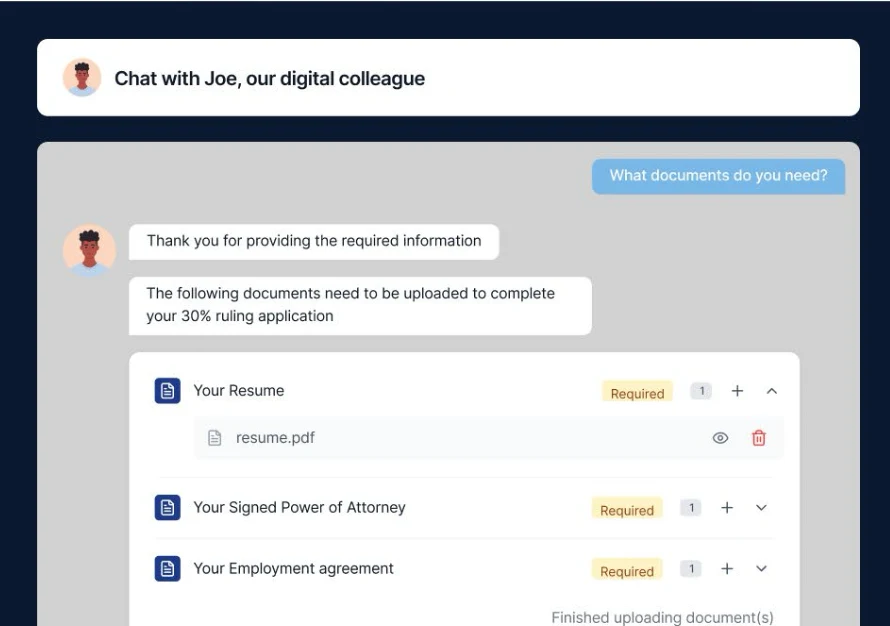Click the 'Thank you for providing' message bubble
Image resolution: width=890 pixels, height=626 pixels.
314,241
